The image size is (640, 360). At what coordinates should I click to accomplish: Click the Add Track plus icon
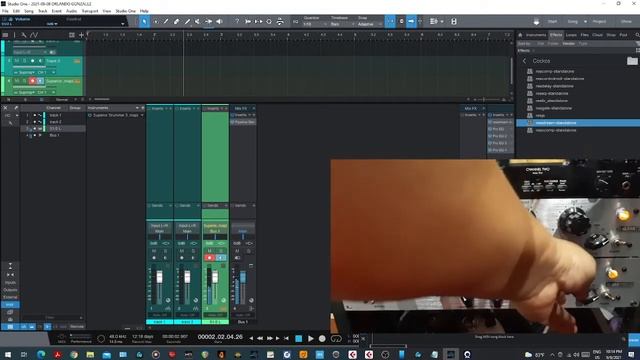81,35
